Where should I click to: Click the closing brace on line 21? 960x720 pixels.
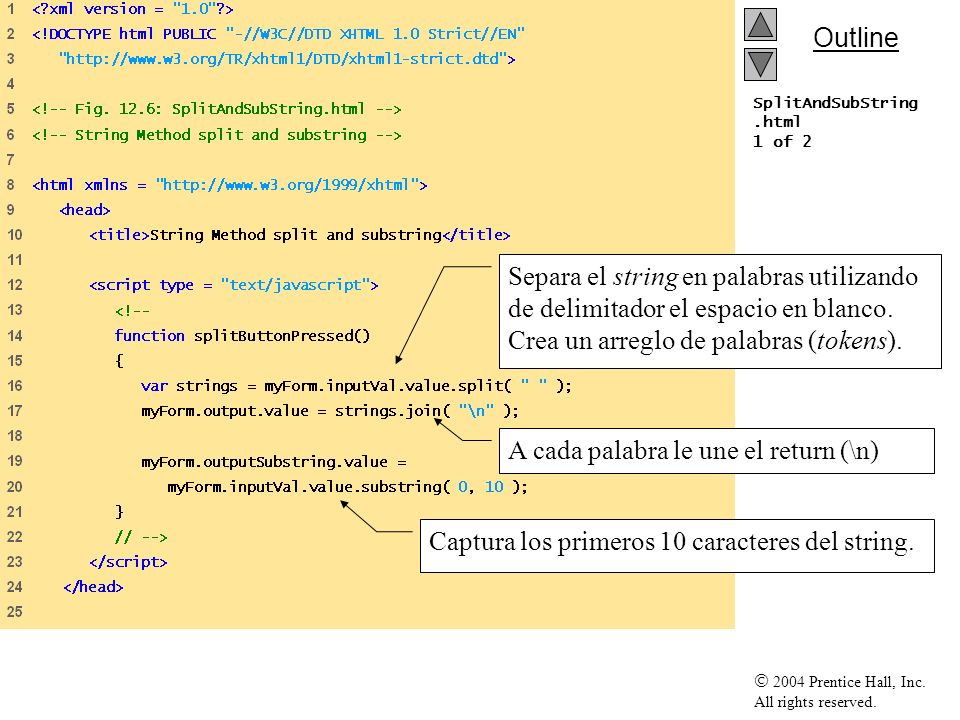click(x=119, y=511)
